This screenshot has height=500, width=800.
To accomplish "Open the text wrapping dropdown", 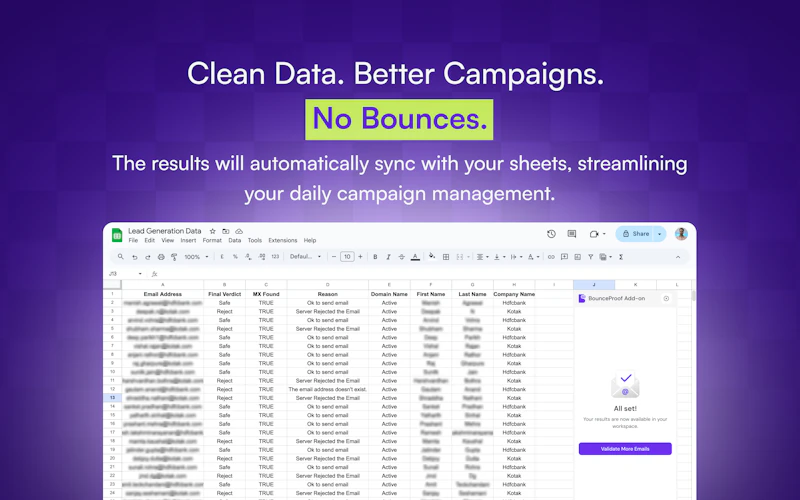I will [x=516, y=257].
